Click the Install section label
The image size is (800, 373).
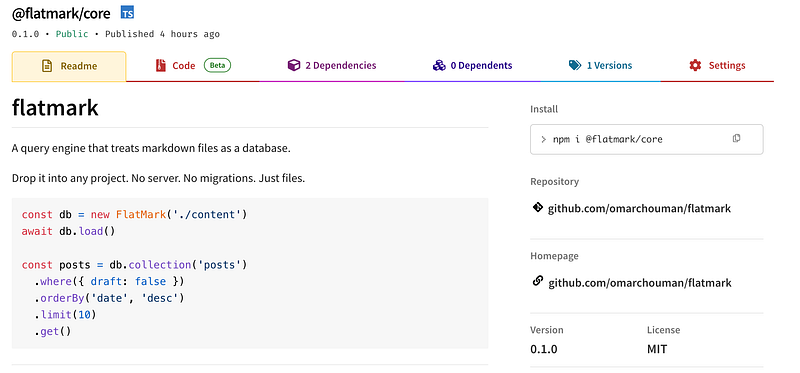tap(544, 109)
